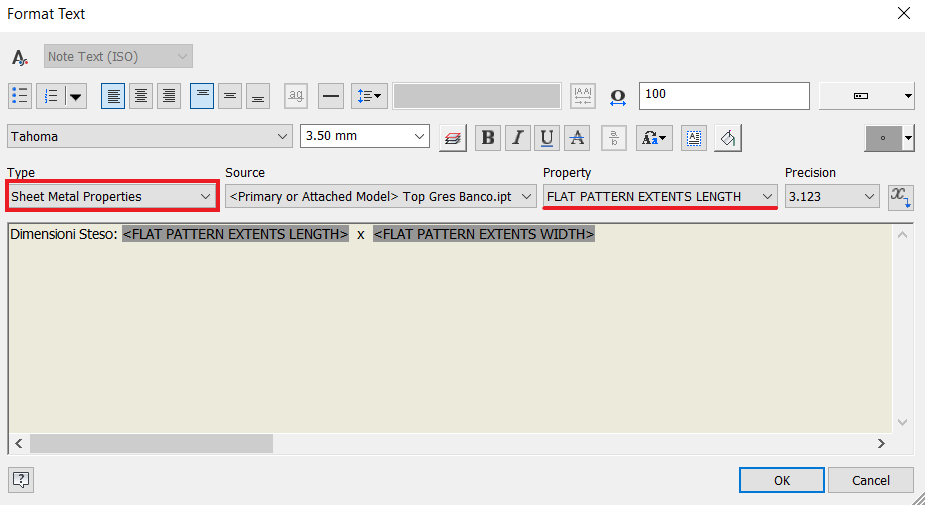Align text to the top

[202, 96]
